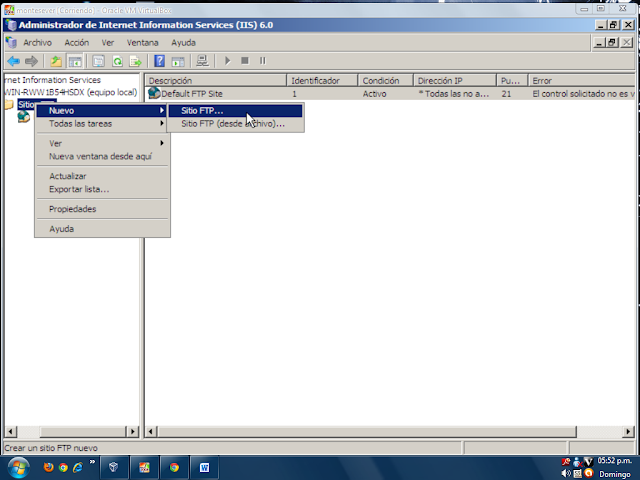Click the Sitios FTP folder icon in tree

coord(9,105)
